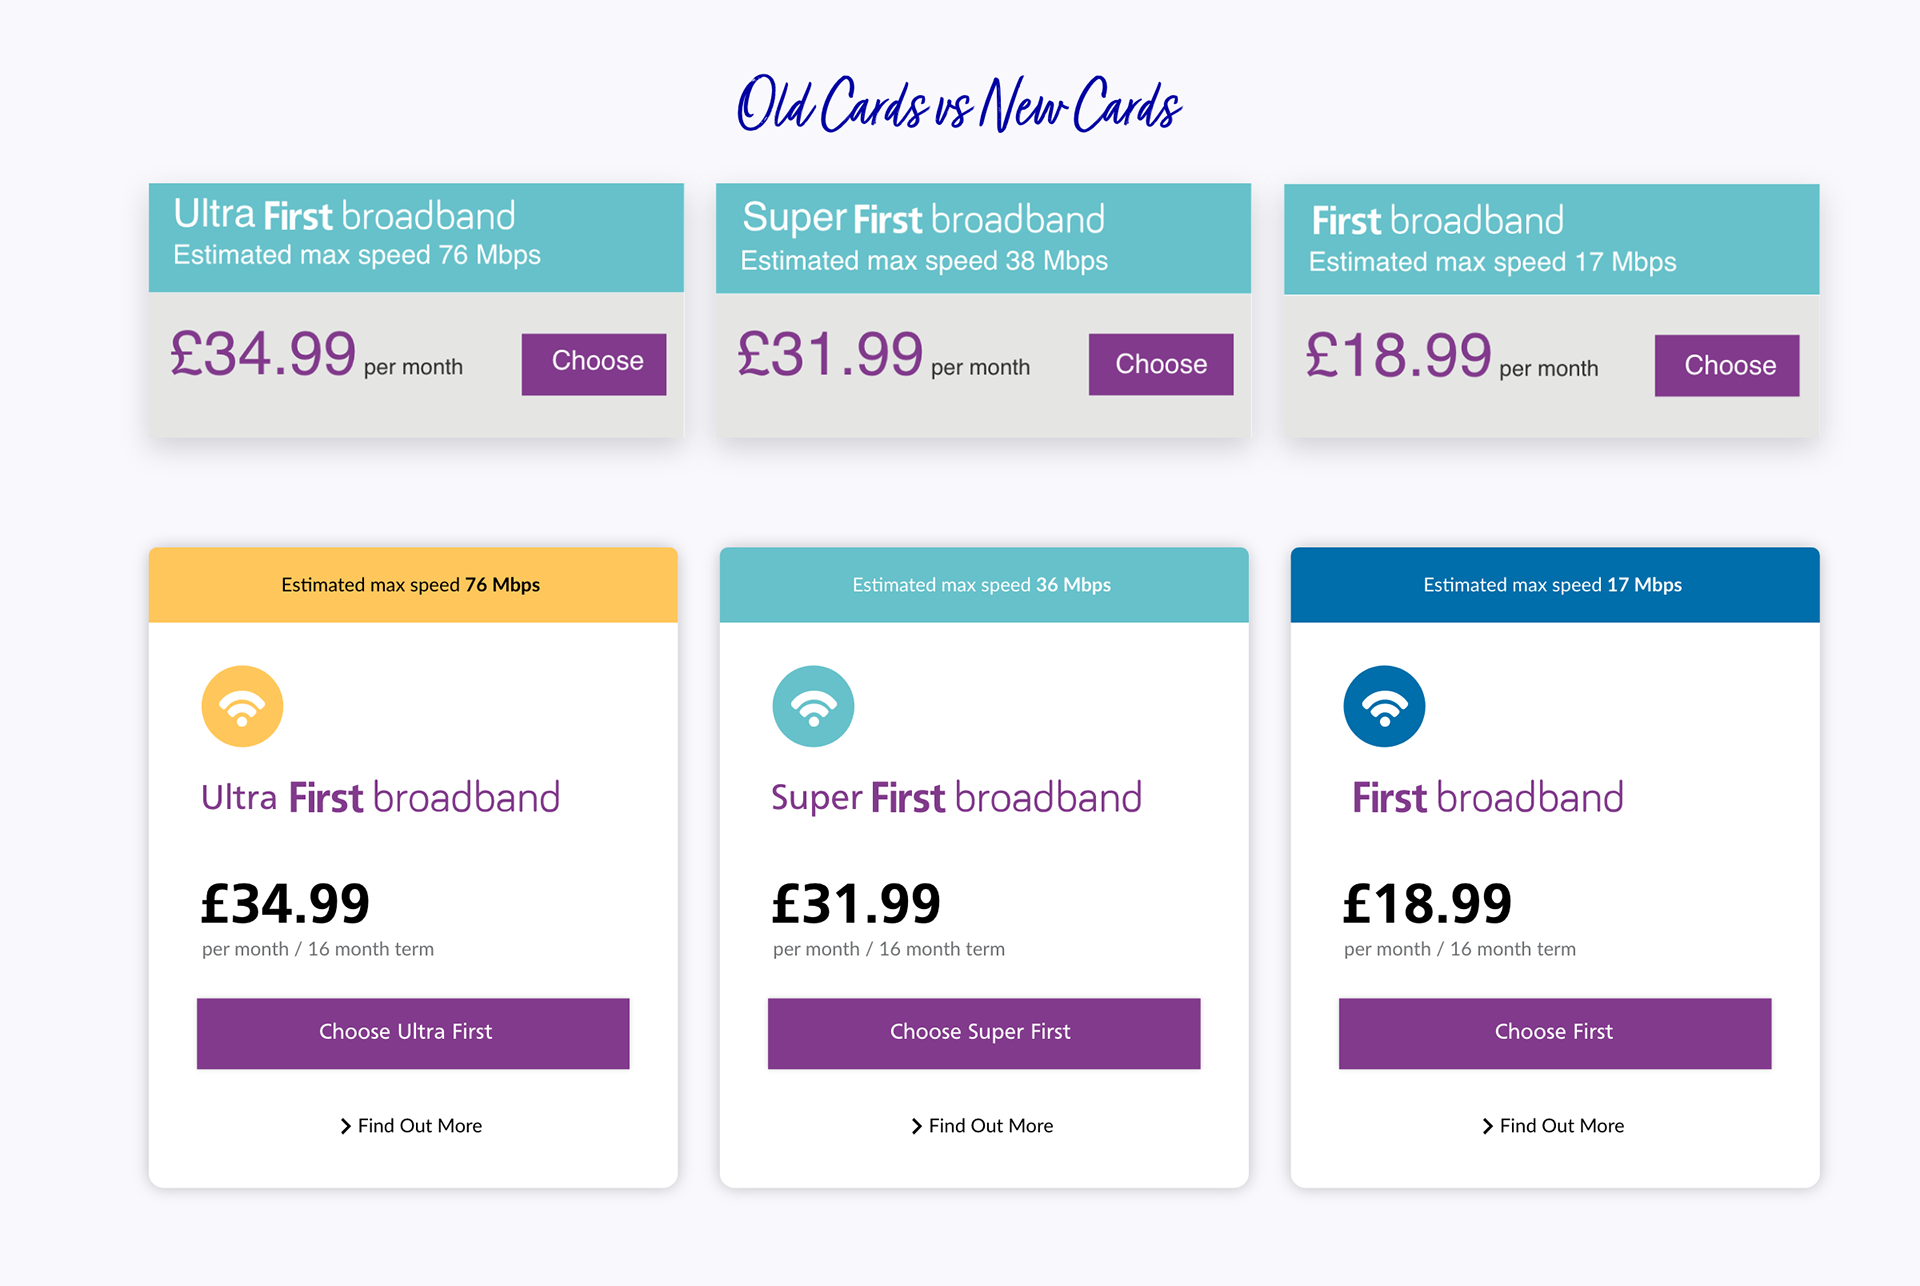Open Find Out More under Super First
Image resolution: width=1920 pixels, height=1286 pixels.
(990, 1126)
